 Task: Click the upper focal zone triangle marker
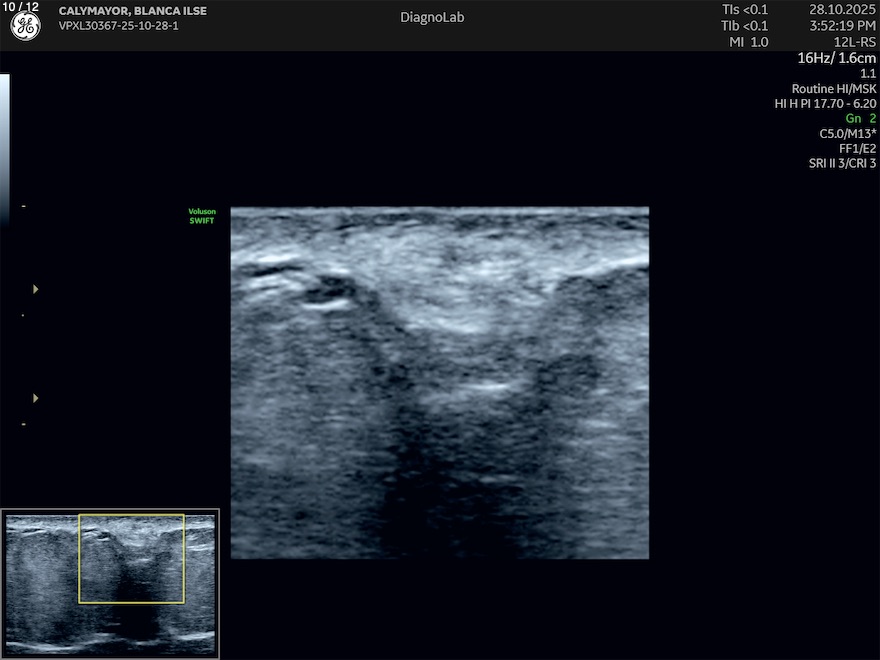36,289
